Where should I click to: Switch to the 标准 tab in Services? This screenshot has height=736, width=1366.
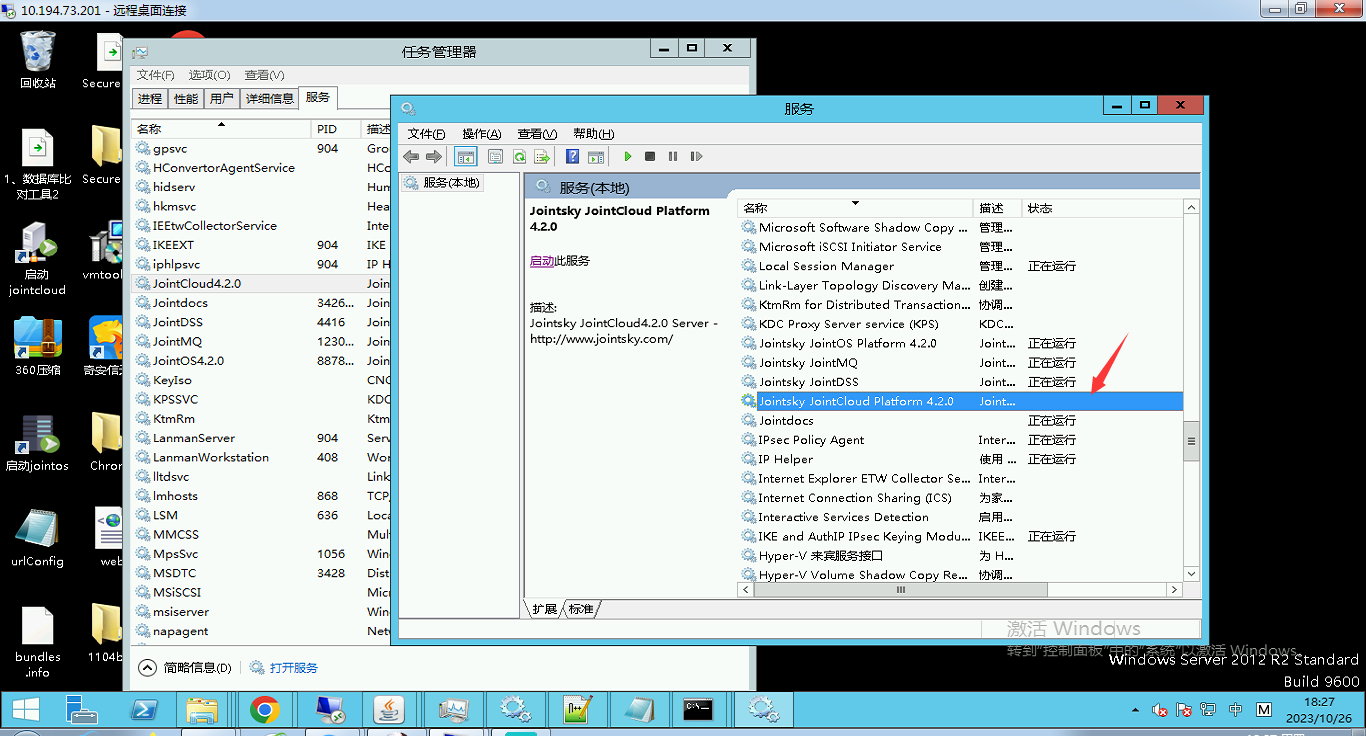[580, 609]
